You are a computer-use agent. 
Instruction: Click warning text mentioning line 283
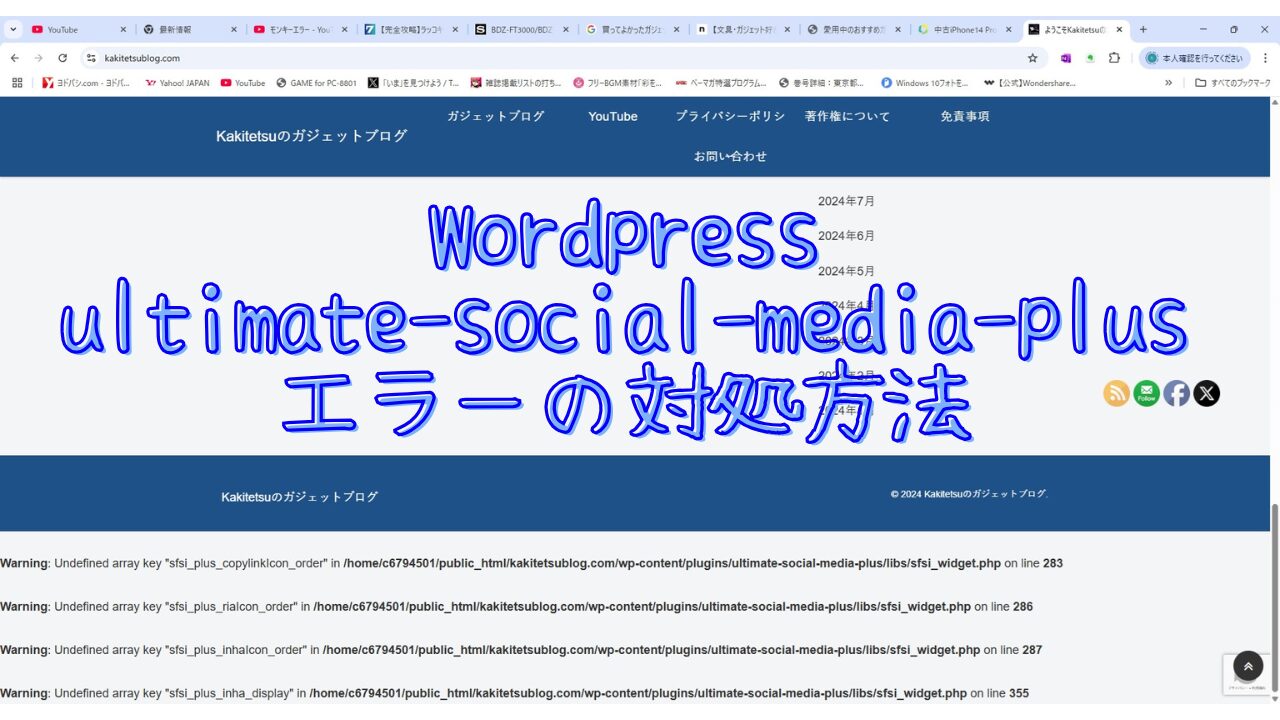[531, 563]
